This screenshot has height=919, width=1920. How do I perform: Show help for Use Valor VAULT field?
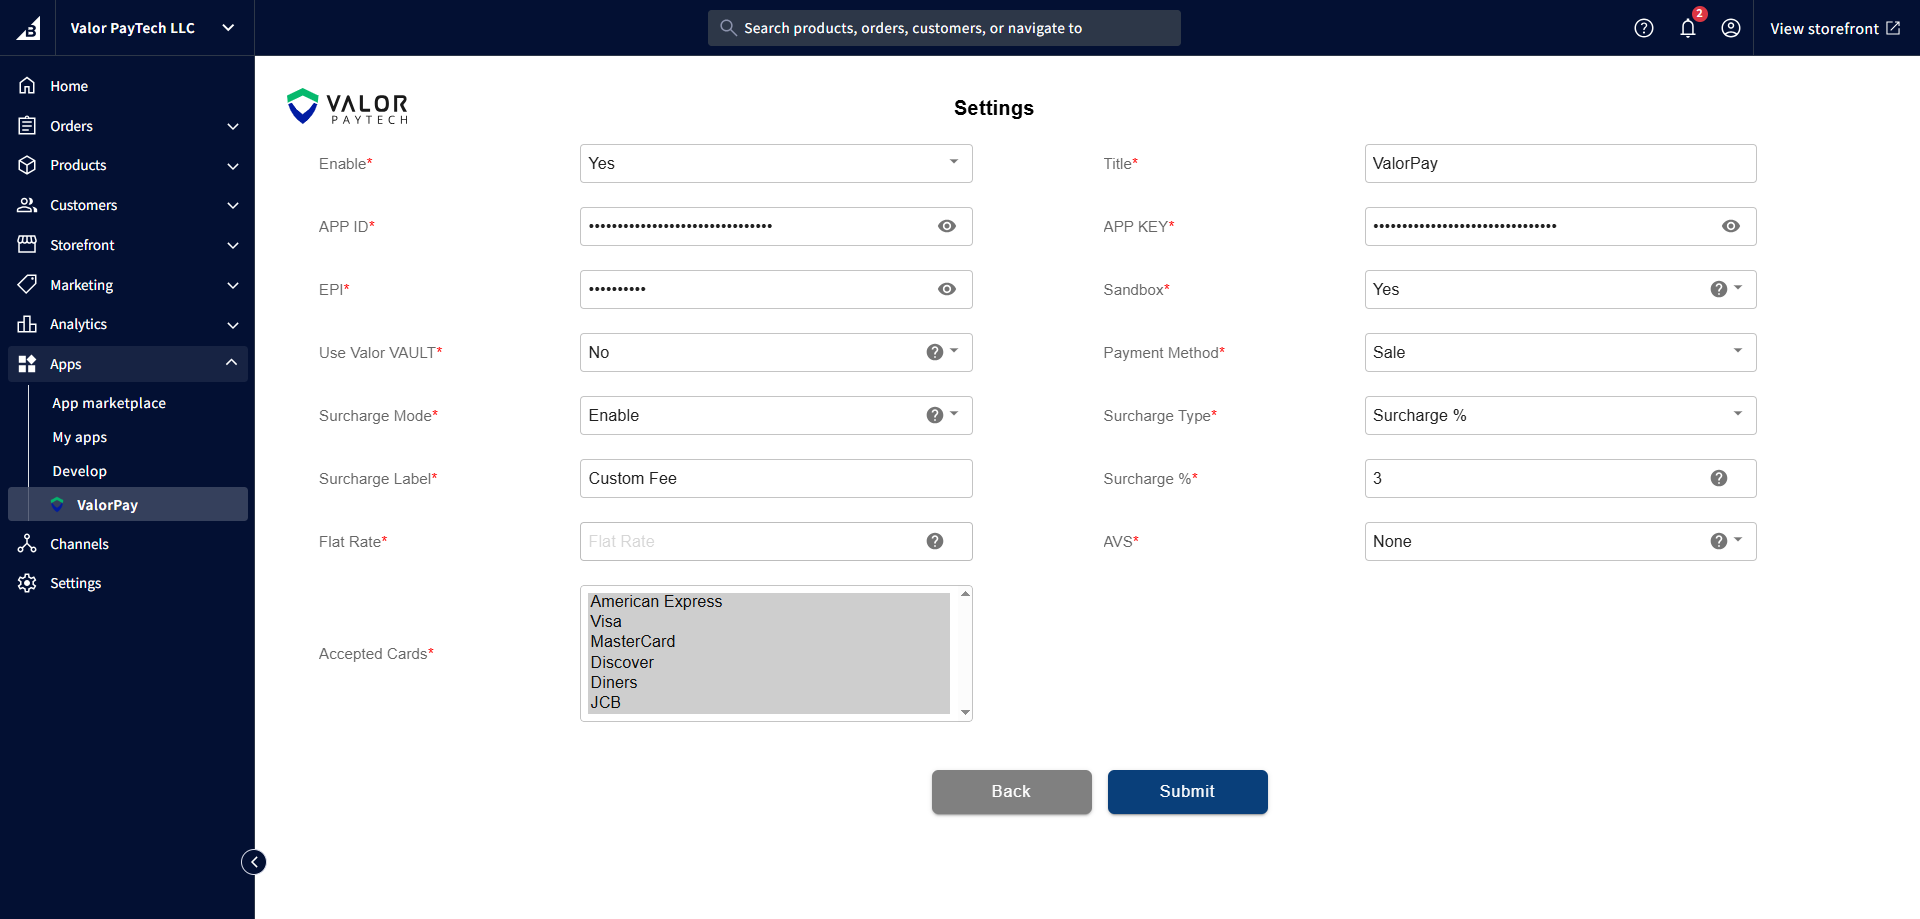tap(935, 352)
